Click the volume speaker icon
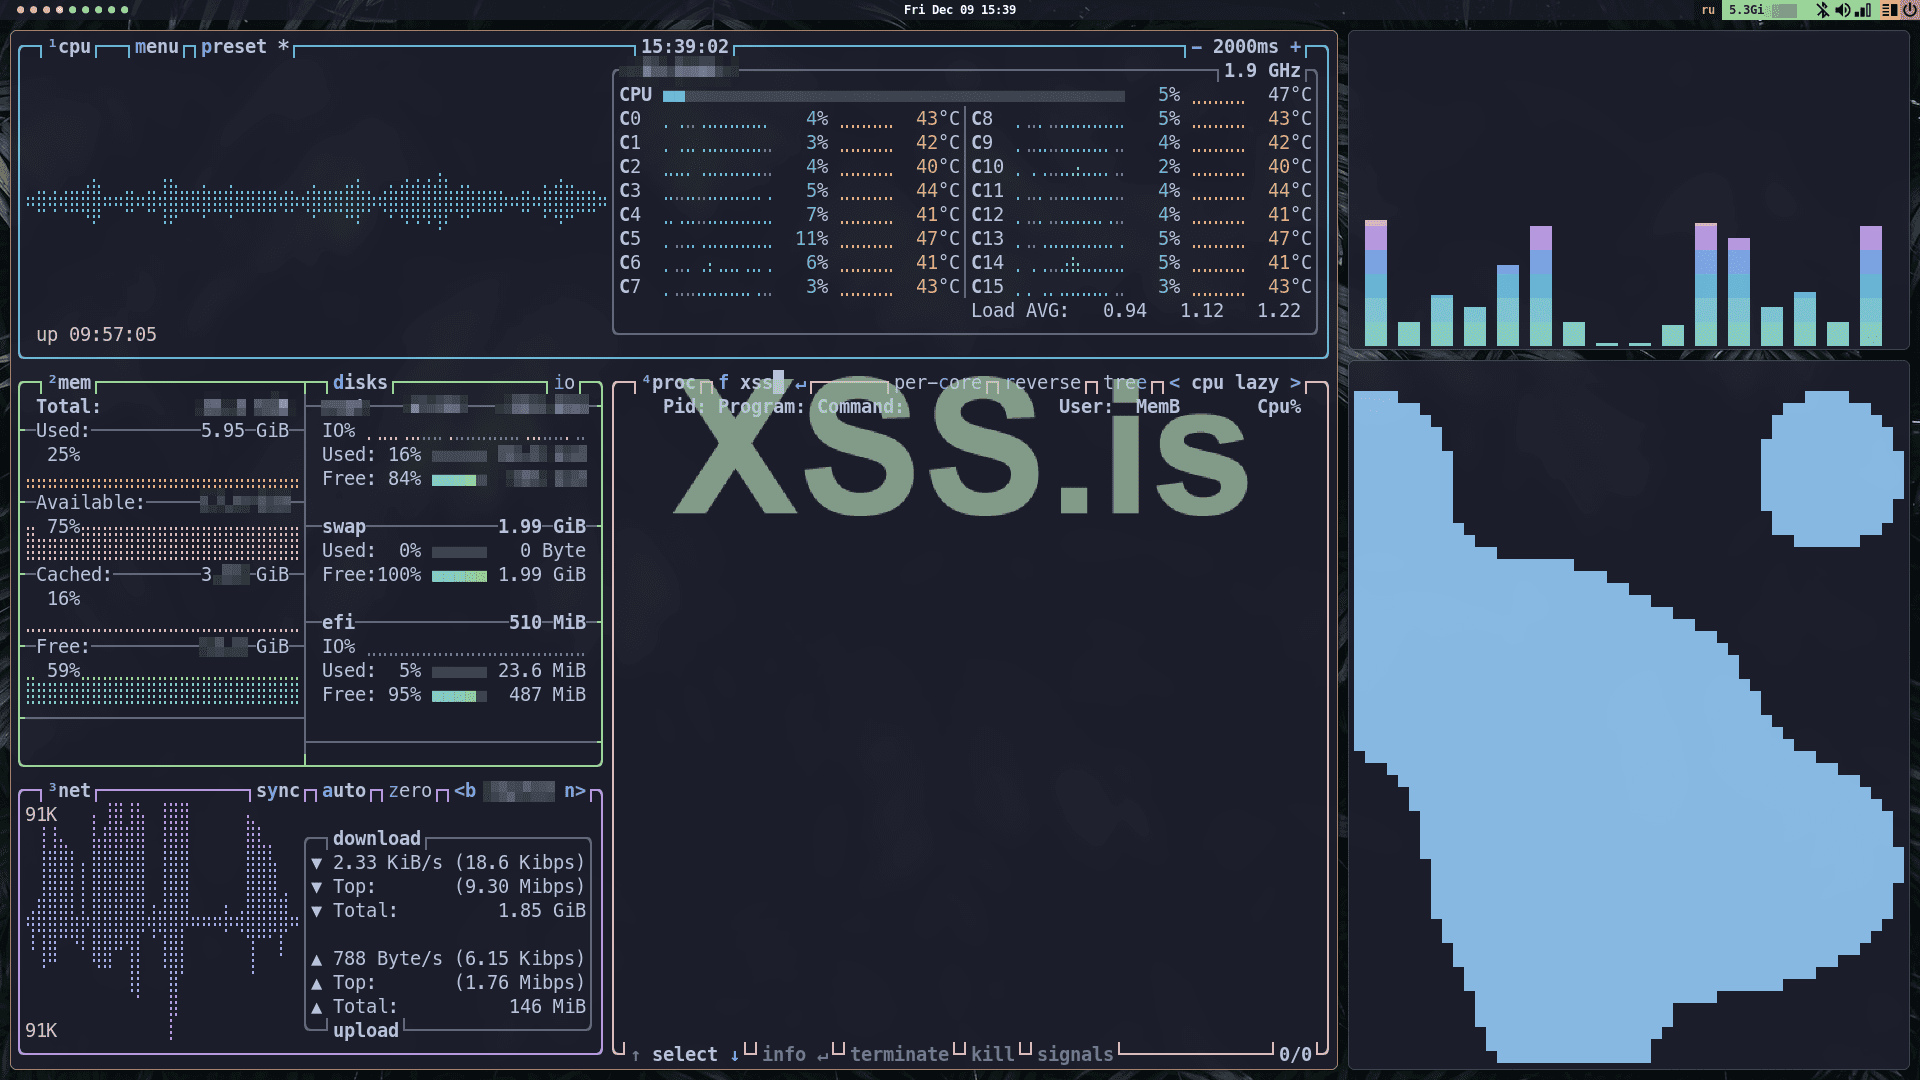Viewport: 1920px width, 1080px height. coord(1842,10)
